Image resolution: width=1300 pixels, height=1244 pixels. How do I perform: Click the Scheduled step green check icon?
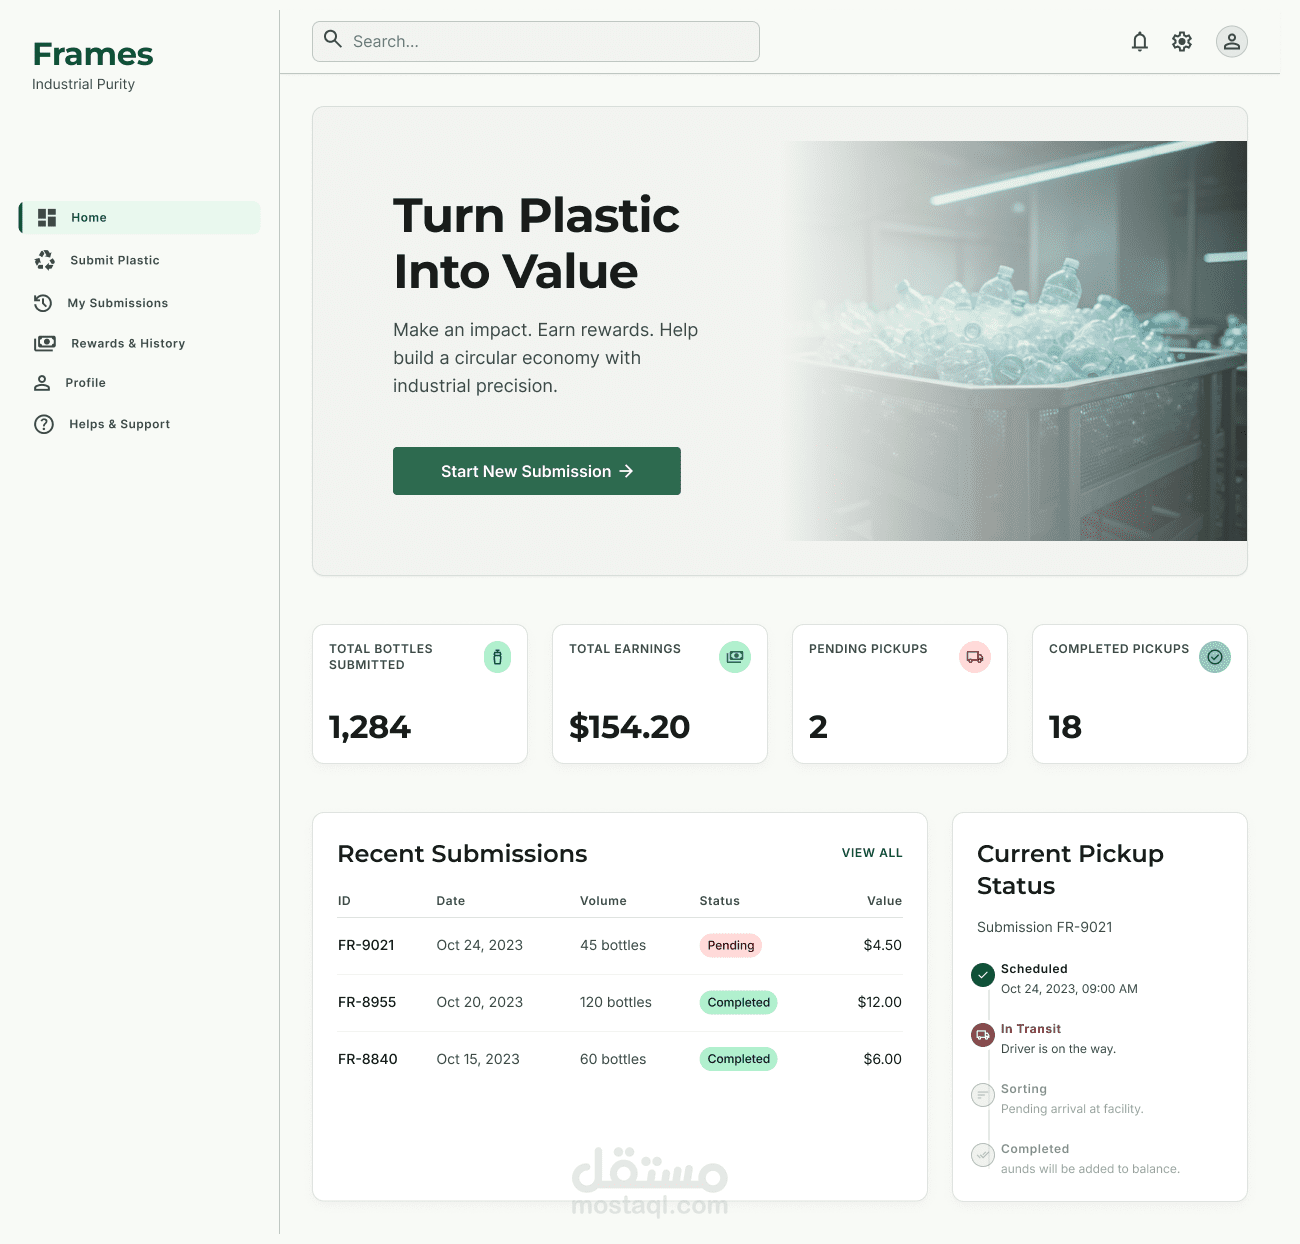[x=983, y=974]
